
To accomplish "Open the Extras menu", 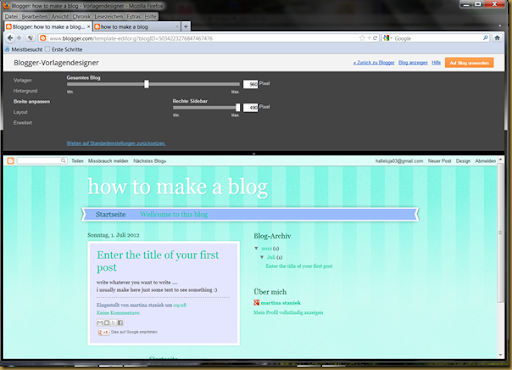I will [x=134, y=16].
